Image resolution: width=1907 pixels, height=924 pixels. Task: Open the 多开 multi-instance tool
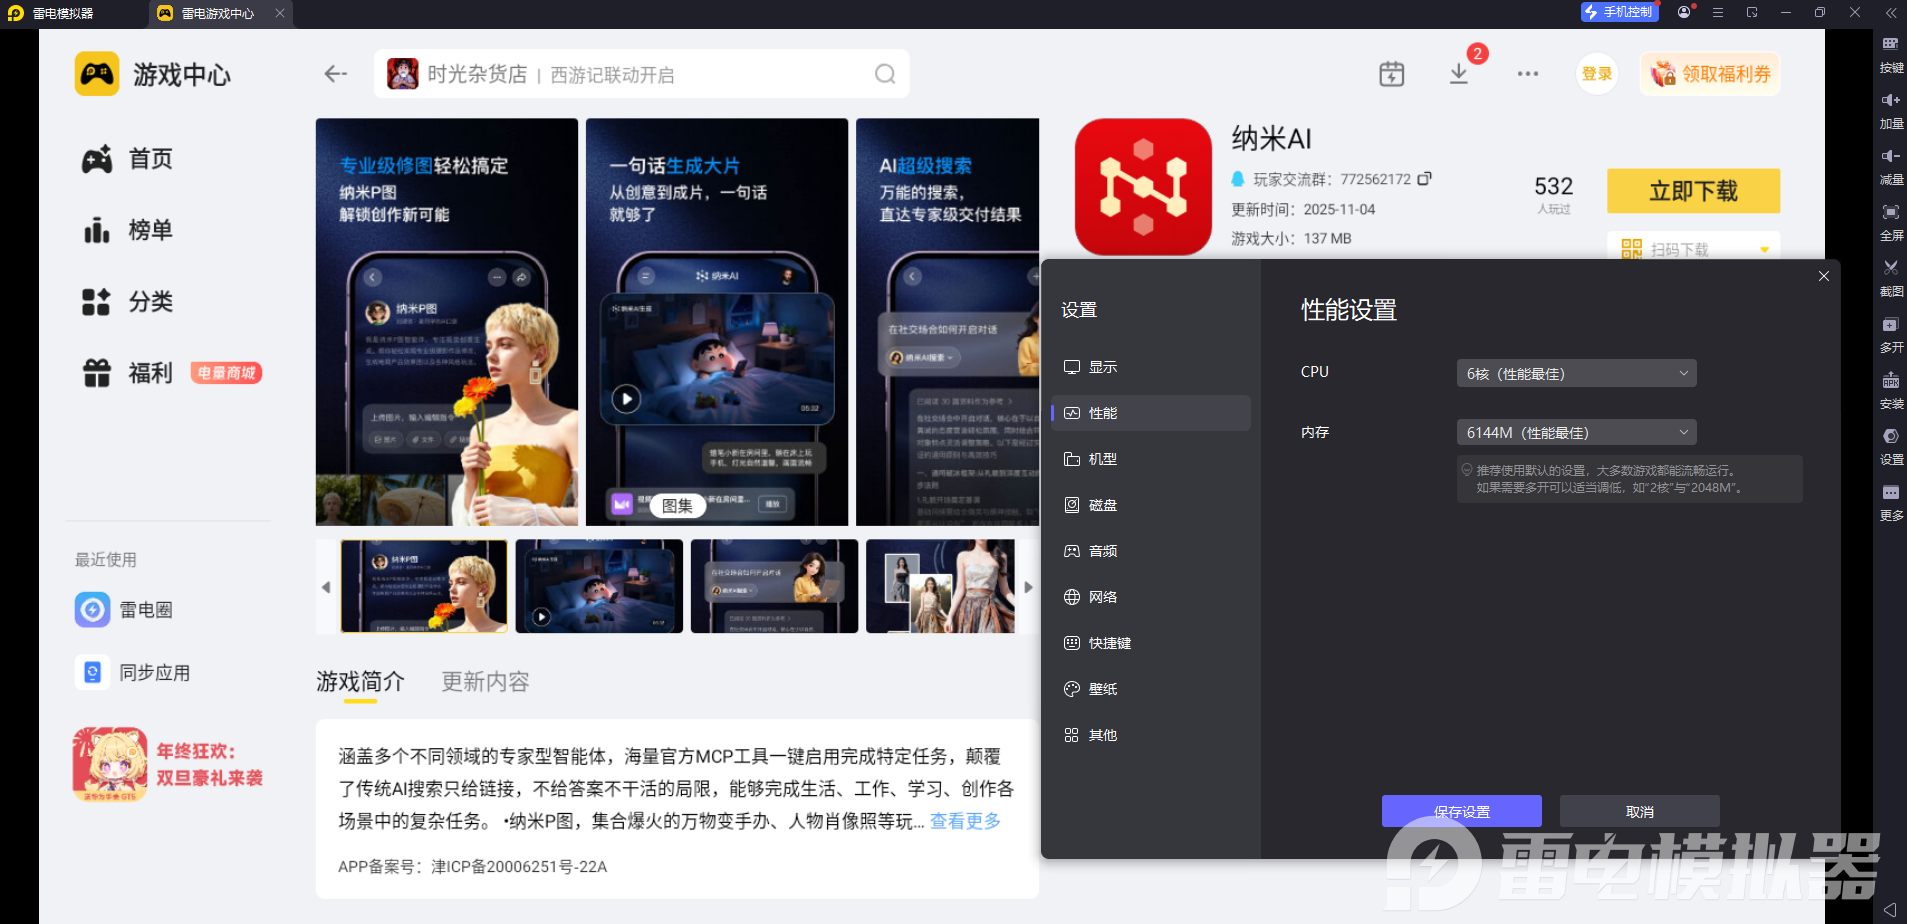click(x=1891, y=334)
